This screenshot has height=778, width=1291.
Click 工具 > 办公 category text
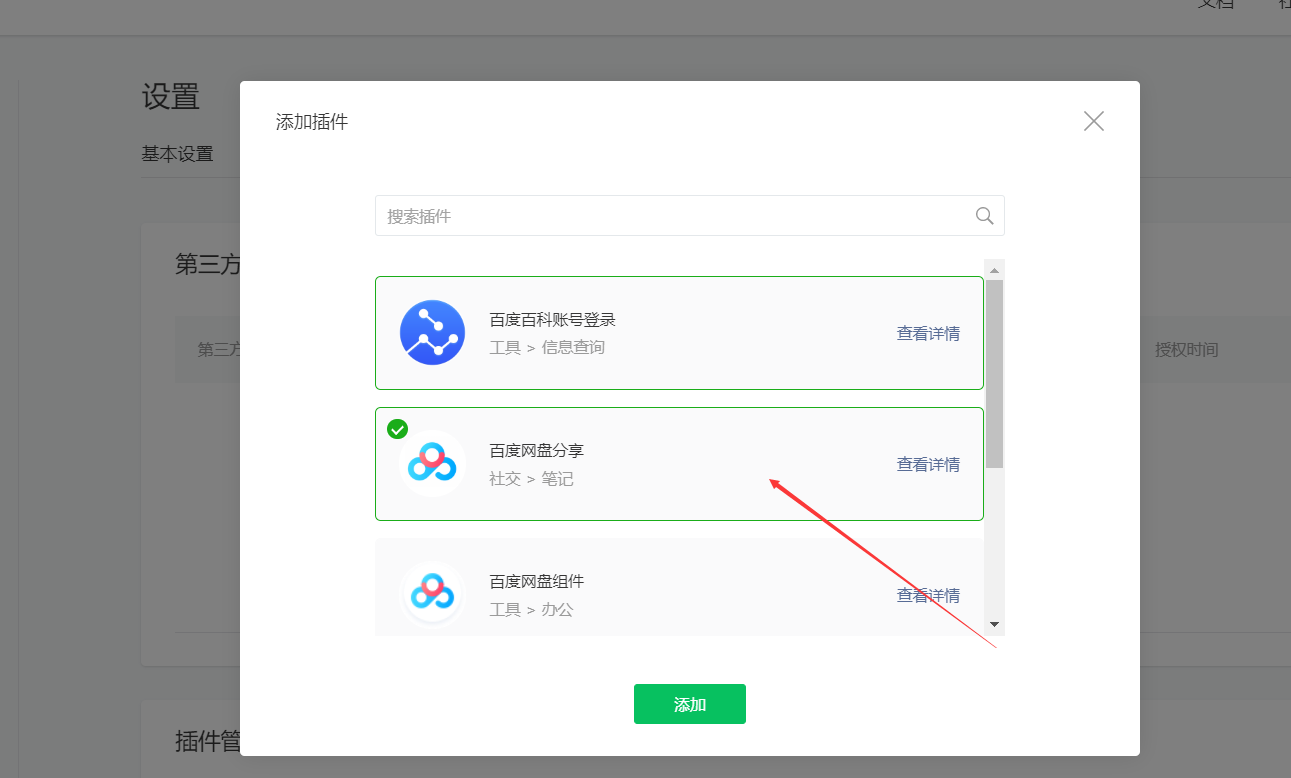(x=531, y=610)
